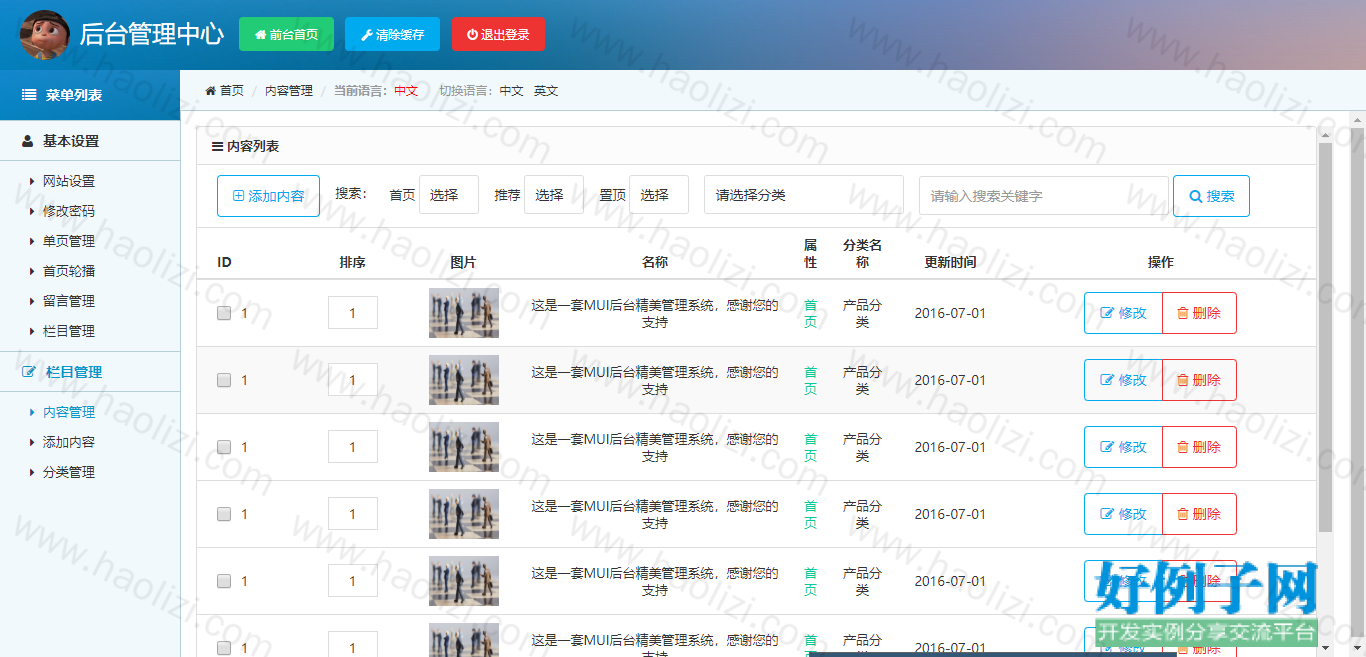The image size is (1366, 657).
Task: Click the user avatar in header
Action: (x=45, y=35)
